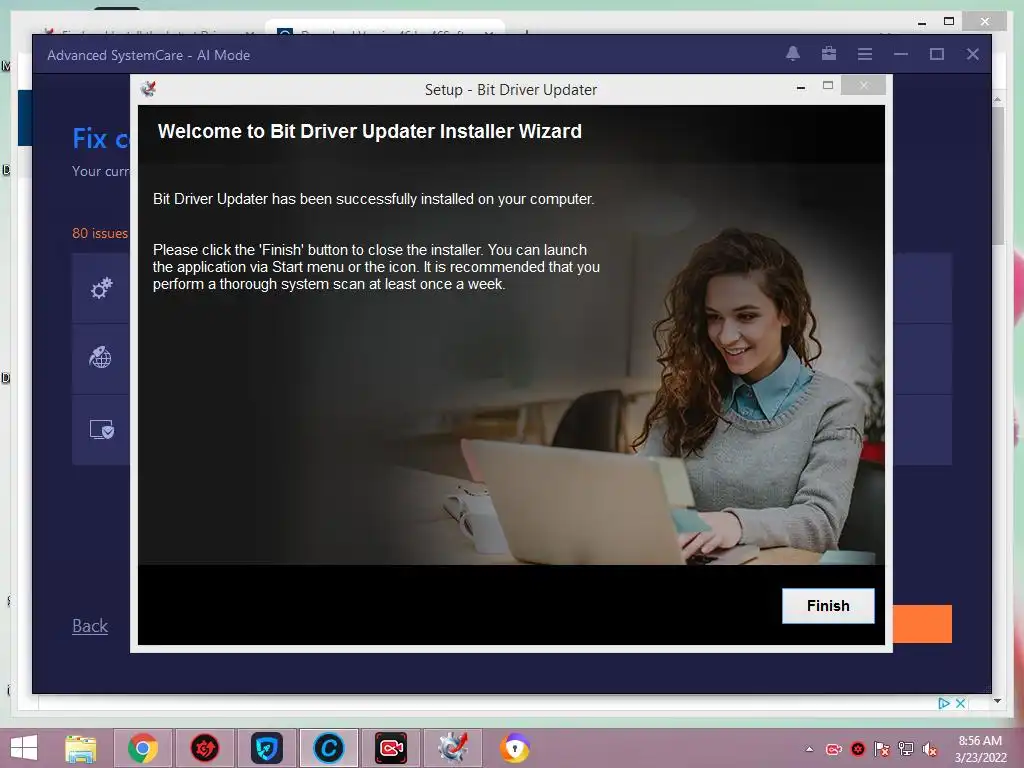Screen dimensions: 1024x768
Task: Maximize the Bit Driver Updater setup window
Action: [828, 86]
